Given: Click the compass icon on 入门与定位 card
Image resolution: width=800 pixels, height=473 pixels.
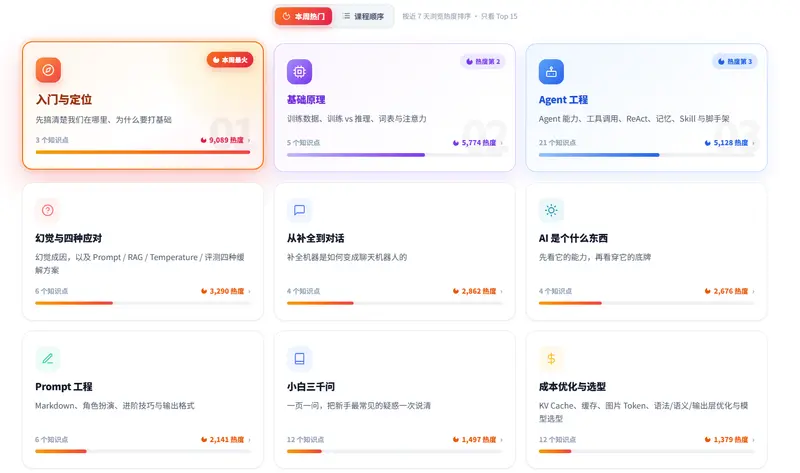Looking at the screenshot, I should click(48, 70).
